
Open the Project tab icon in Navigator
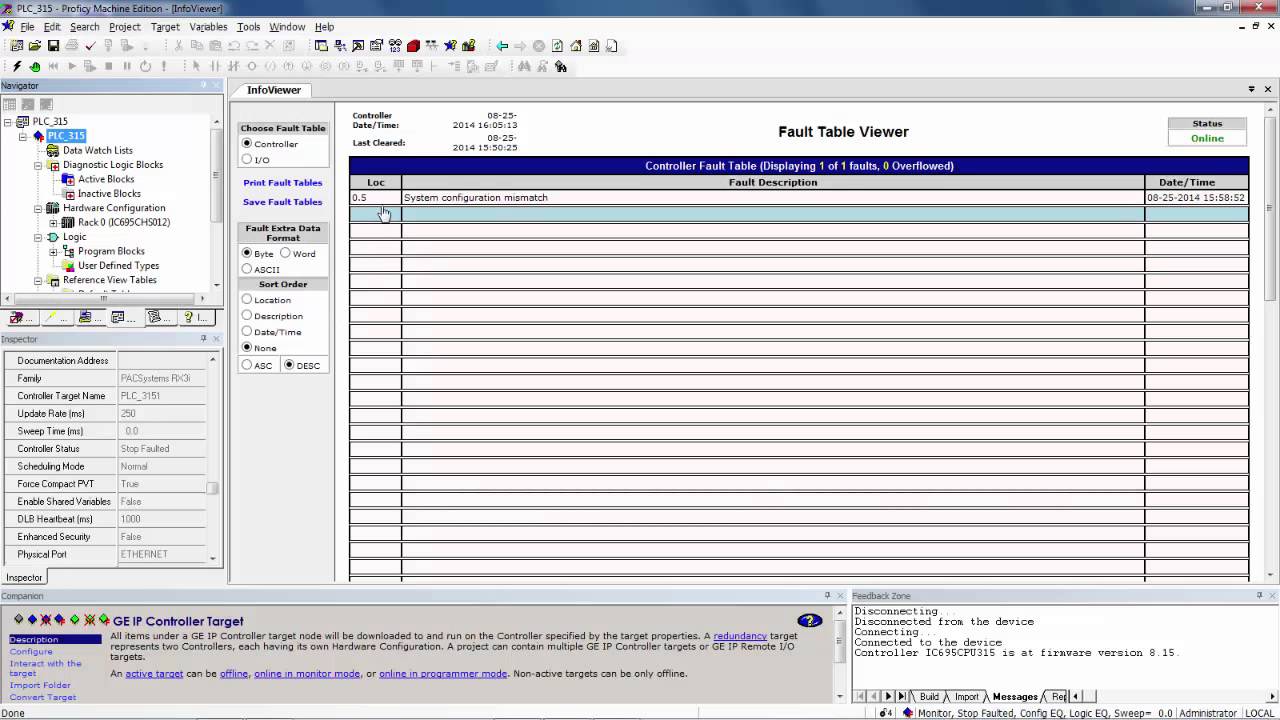pyautogui.click(x=118, y=317)
